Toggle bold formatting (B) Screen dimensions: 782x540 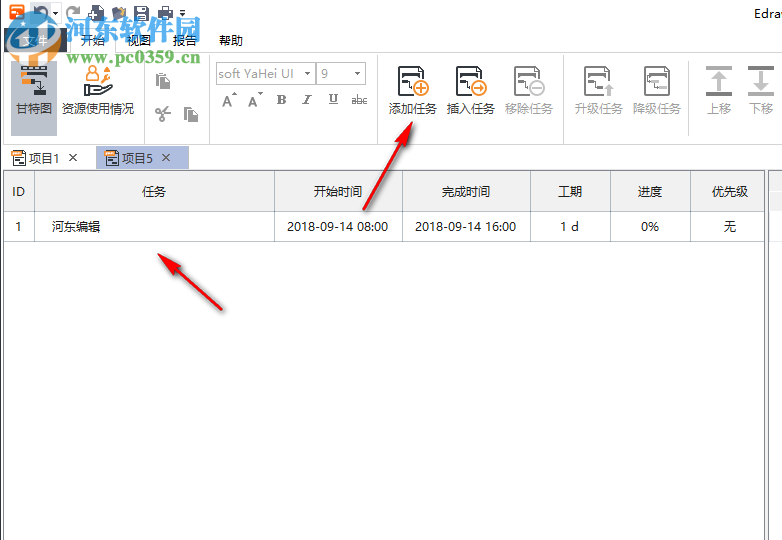281,100
